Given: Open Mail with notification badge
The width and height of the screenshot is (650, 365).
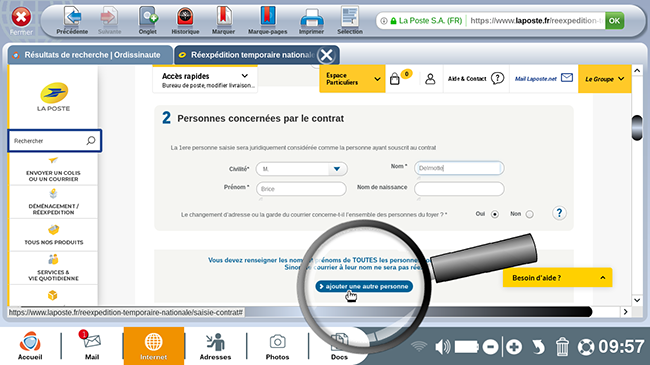Looking at the screenshot, I should [92, 346].
